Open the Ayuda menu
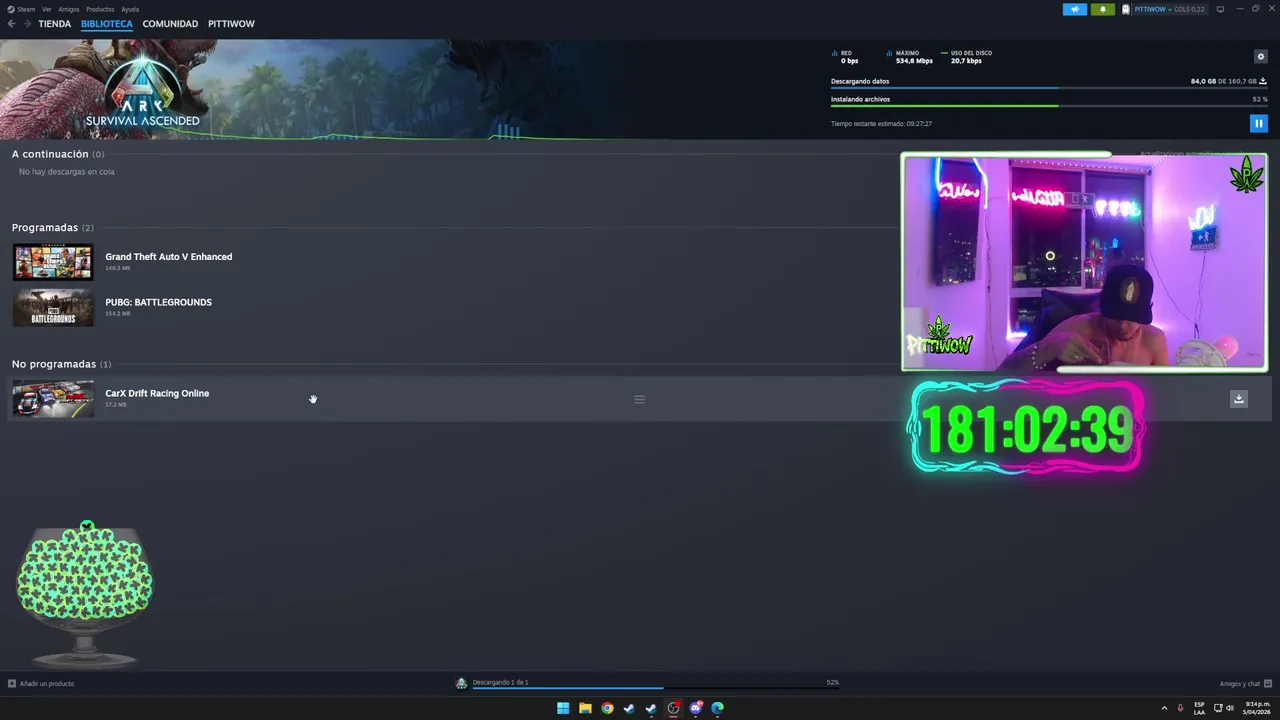Screen dimensions: 1280x720 pos(130,9)
